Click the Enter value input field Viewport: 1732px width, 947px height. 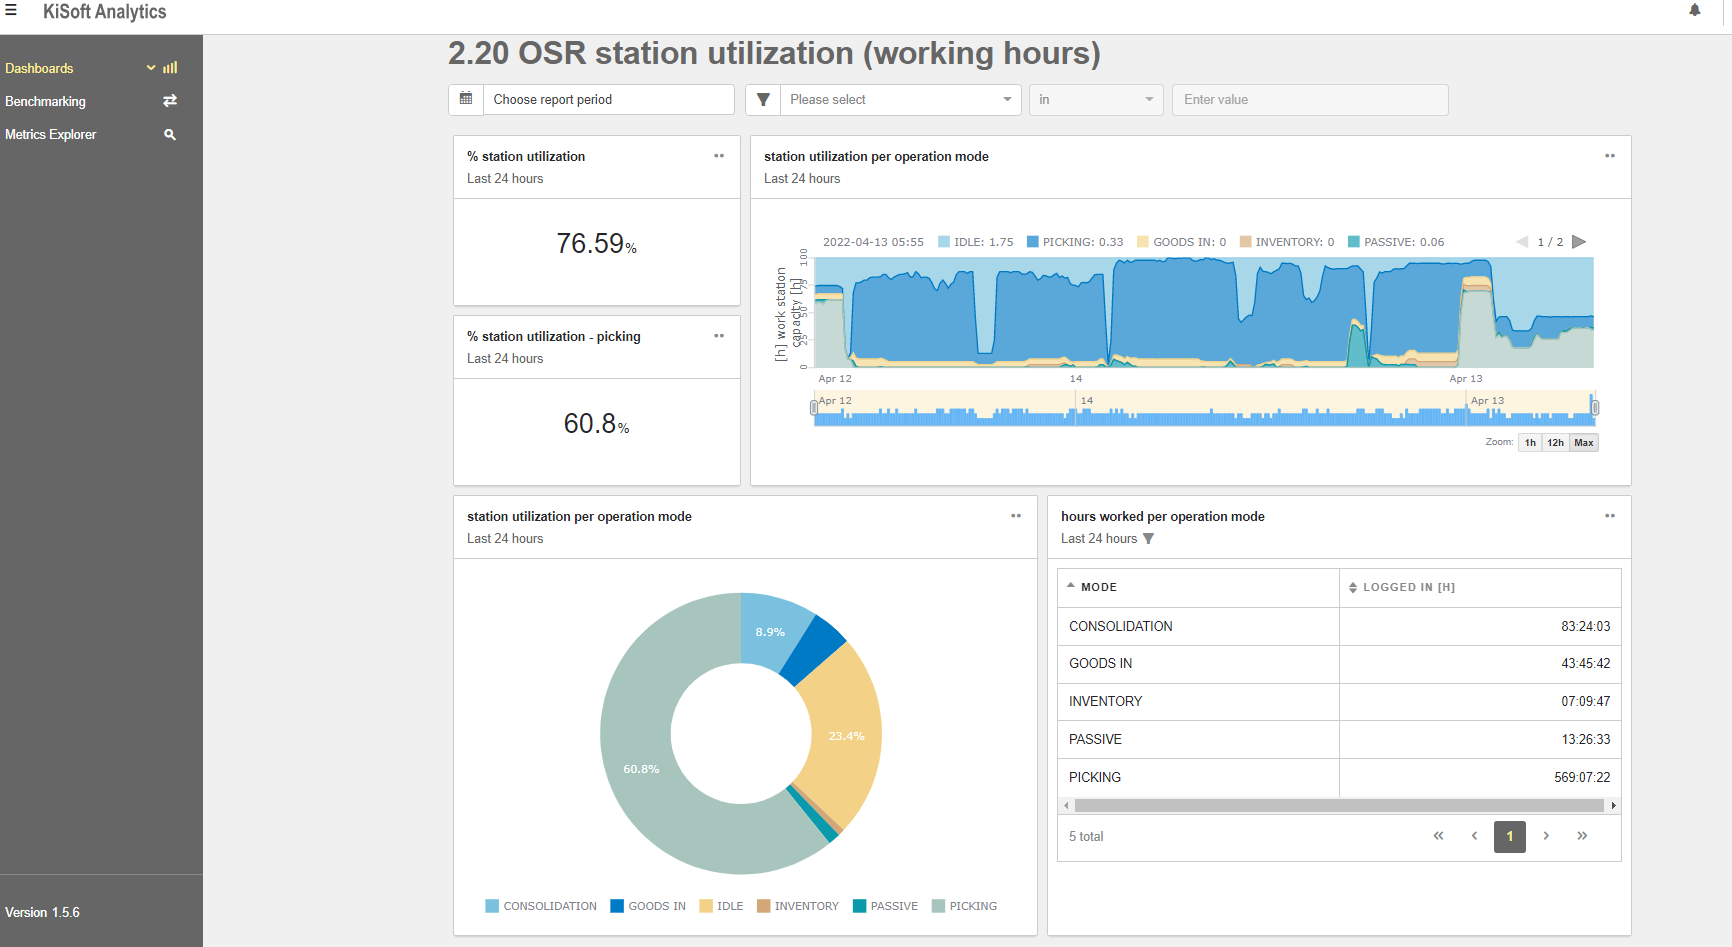[1310, 100]
